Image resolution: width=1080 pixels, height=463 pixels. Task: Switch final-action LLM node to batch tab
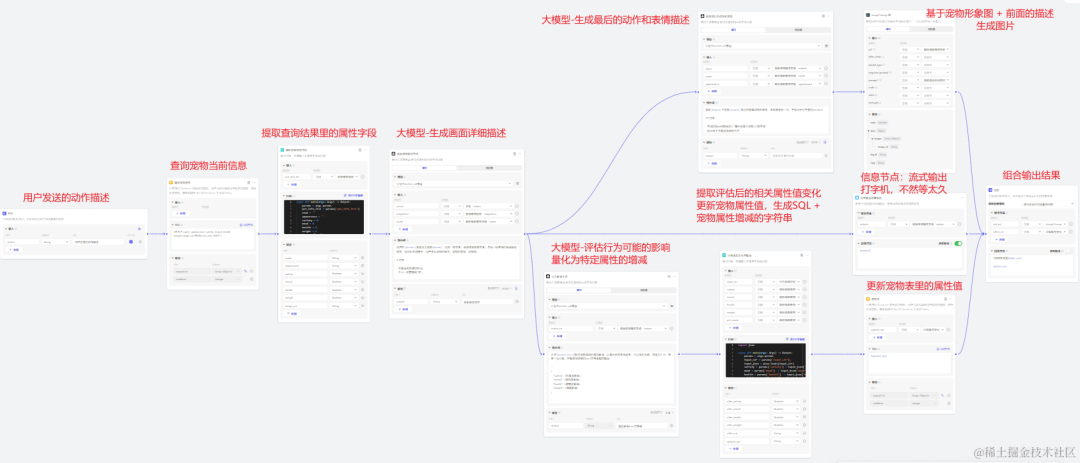[798, 30]
